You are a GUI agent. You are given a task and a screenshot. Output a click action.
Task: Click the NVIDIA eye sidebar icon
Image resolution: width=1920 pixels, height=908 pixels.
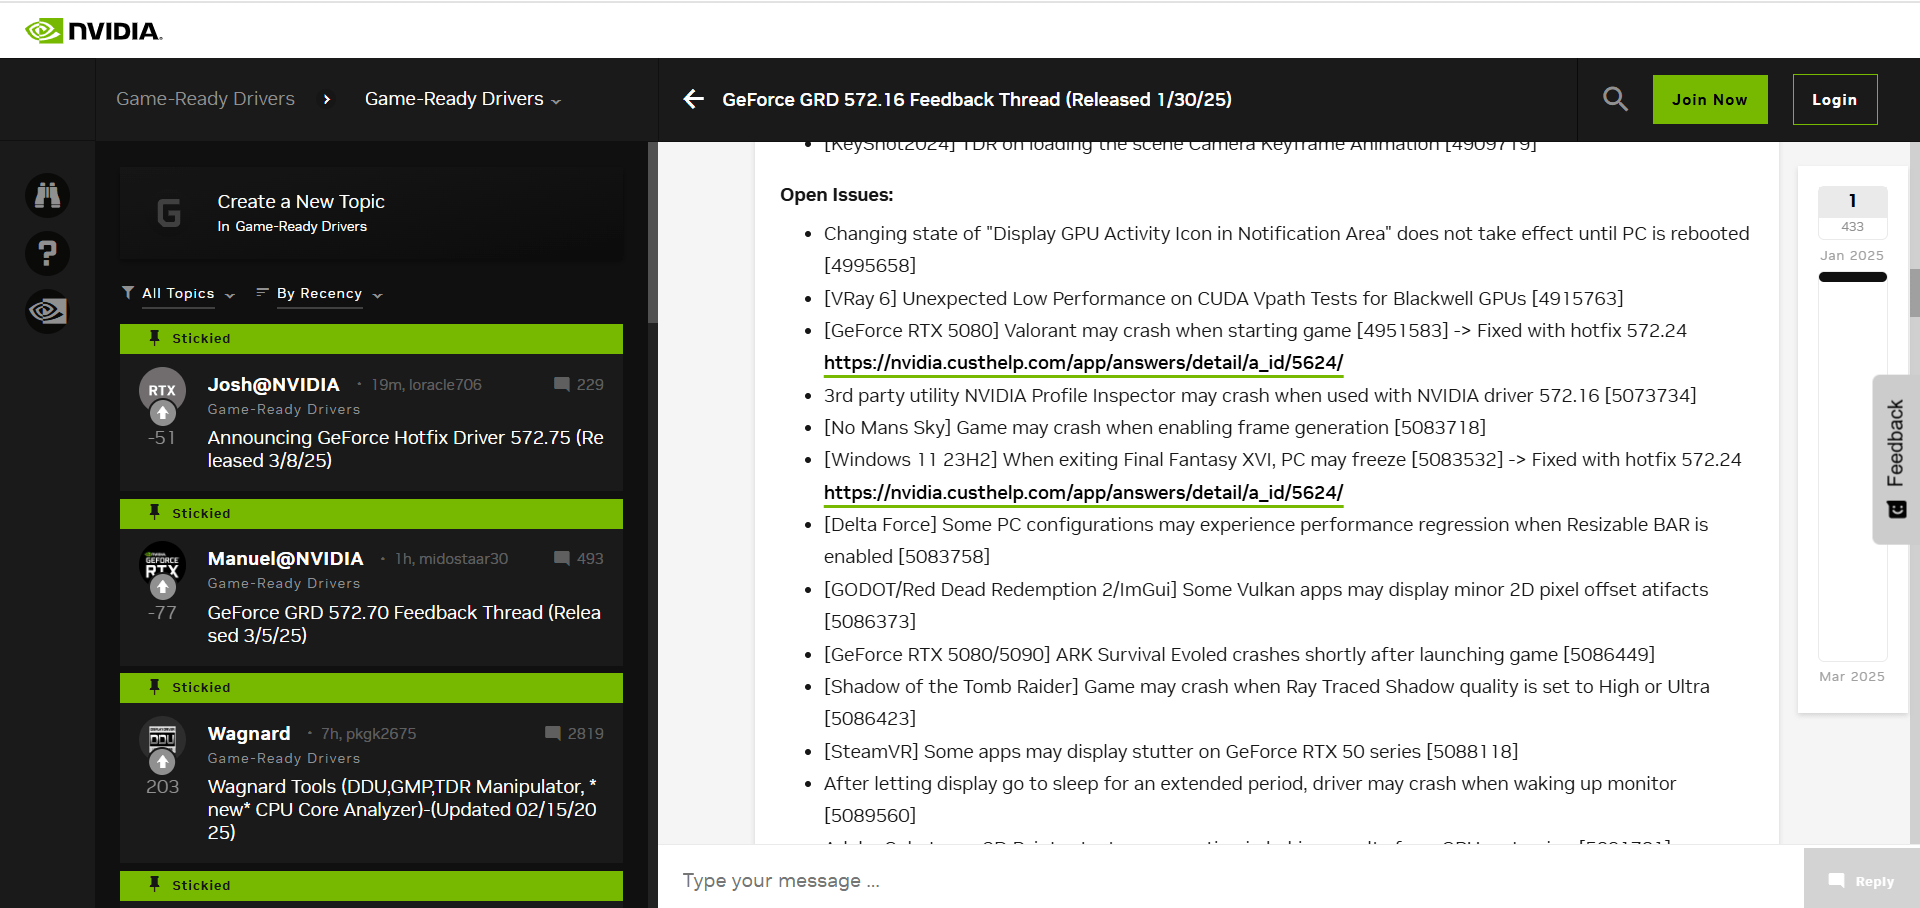click(x=47, y=311)
